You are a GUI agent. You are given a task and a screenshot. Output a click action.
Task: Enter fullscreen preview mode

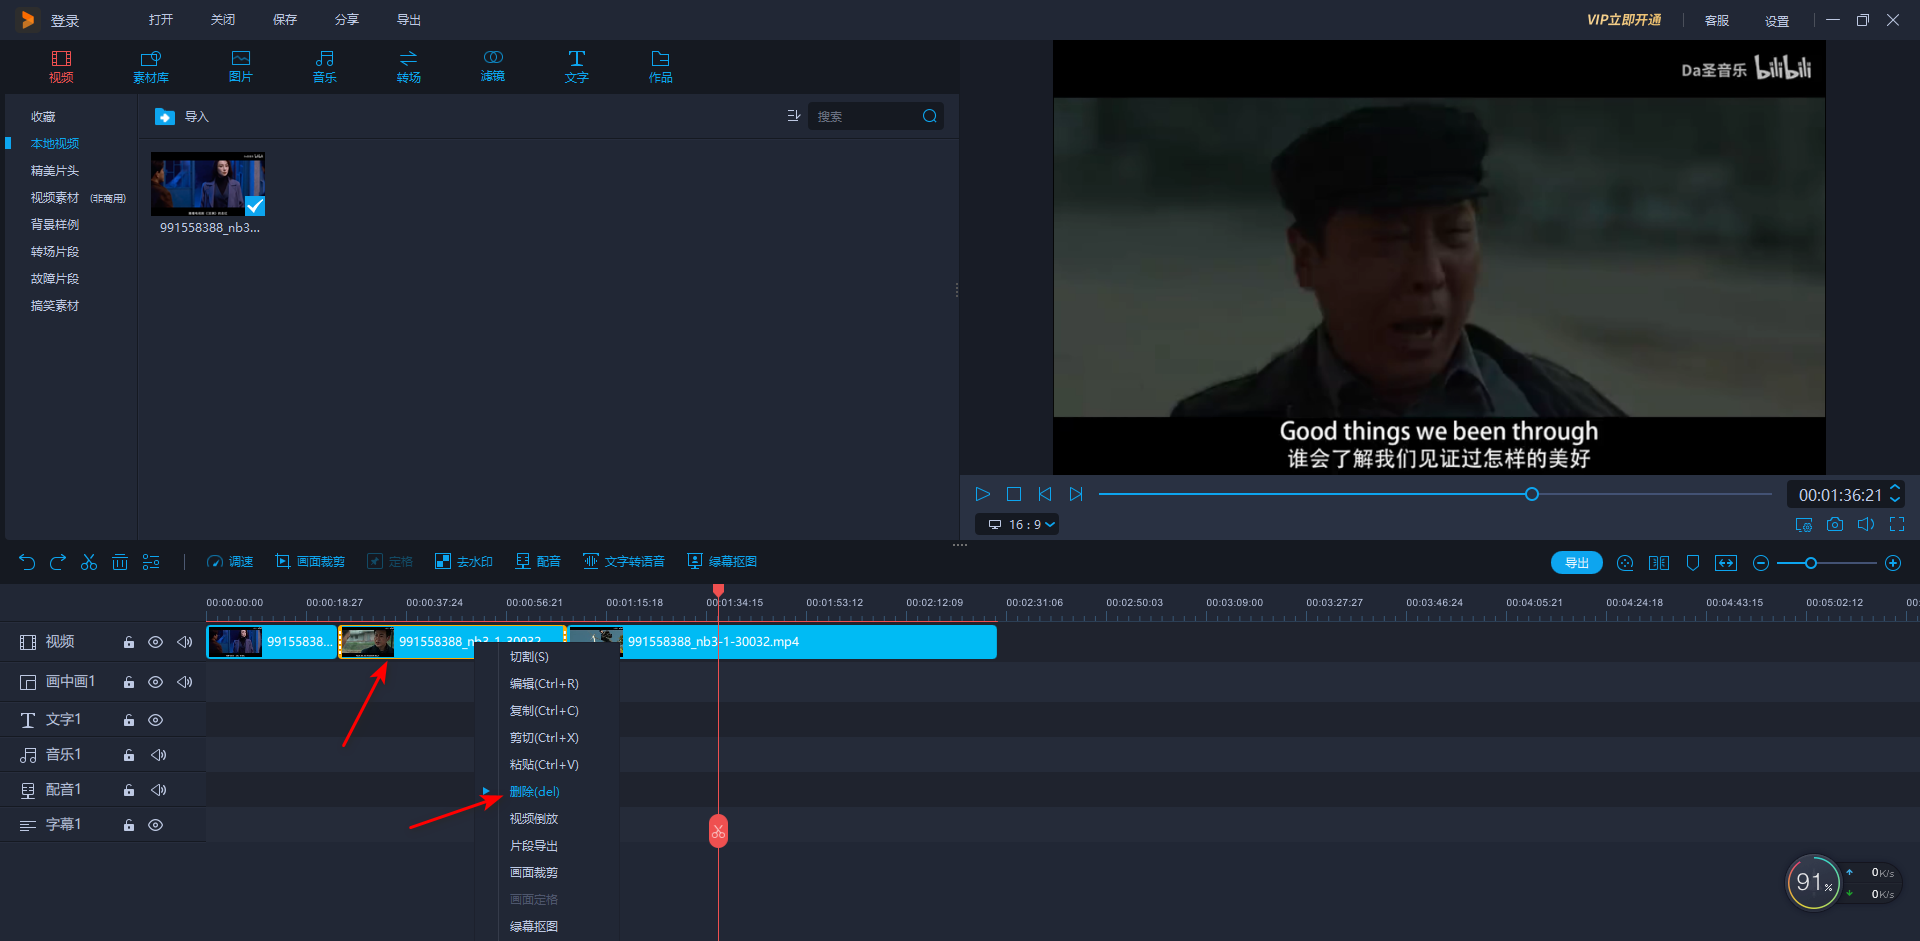[1896, 524]
